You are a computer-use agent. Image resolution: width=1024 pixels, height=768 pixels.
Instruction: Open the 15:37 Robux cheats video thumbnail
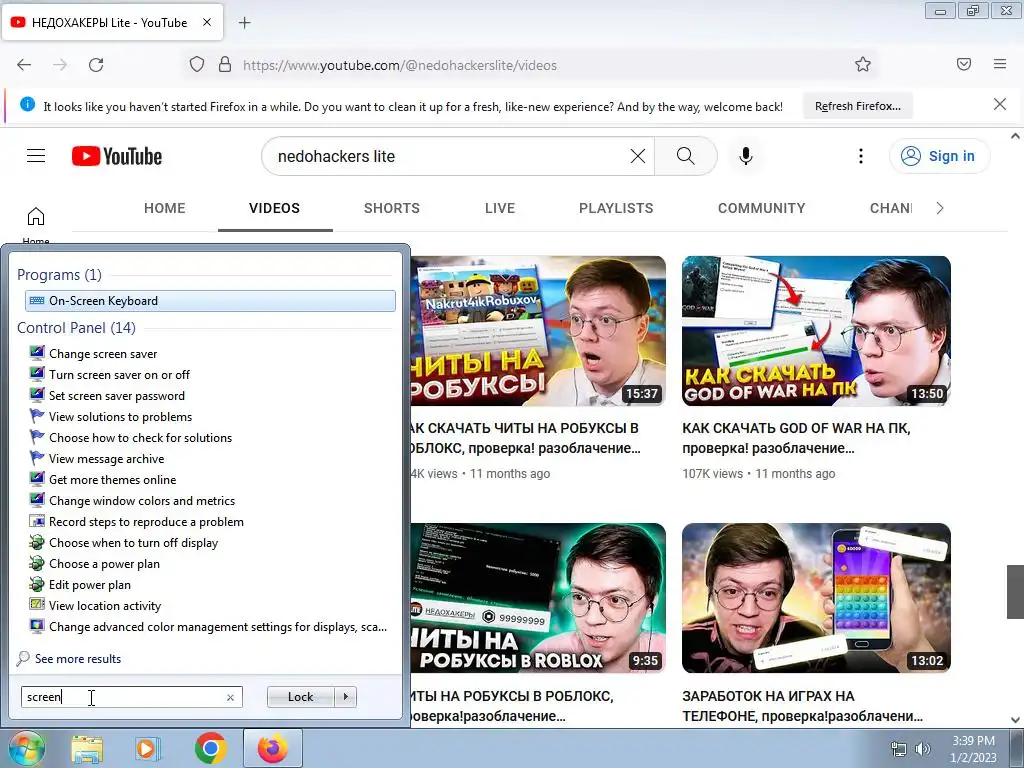[538, 331]
